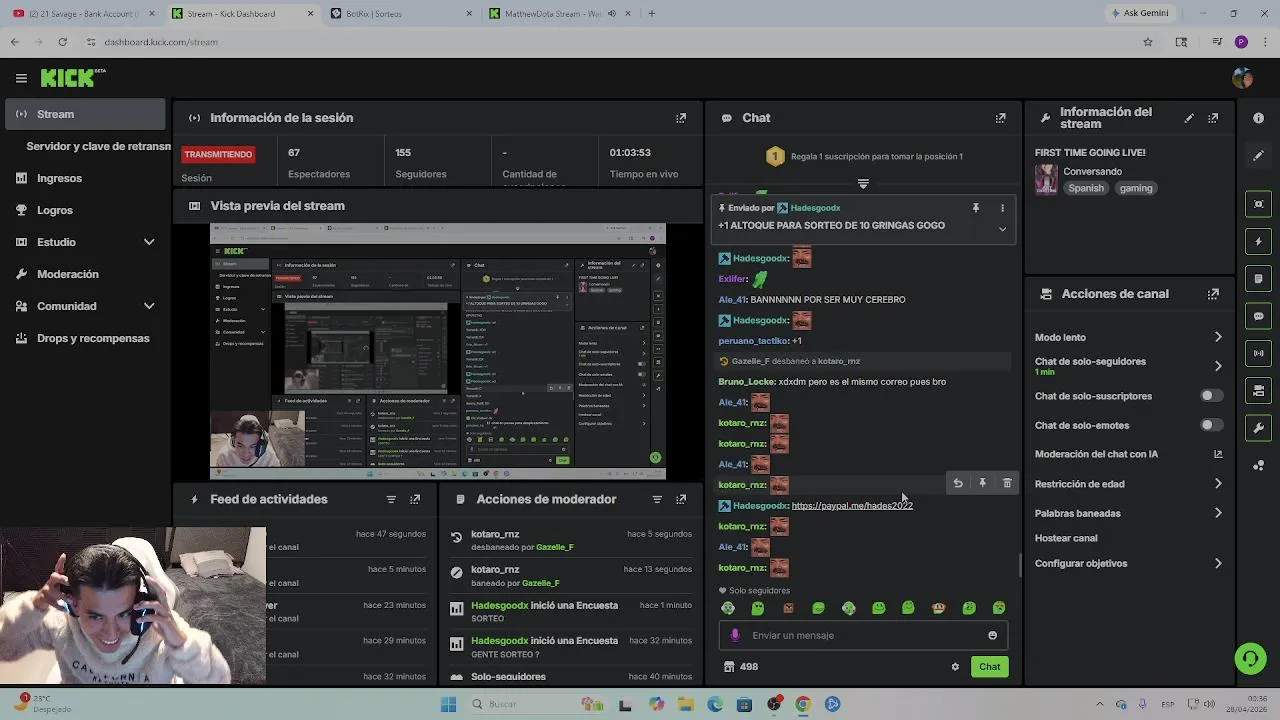Click the Windows Start button on taskbar
The image size is (1280, 720).
click(x=448, y=704)
